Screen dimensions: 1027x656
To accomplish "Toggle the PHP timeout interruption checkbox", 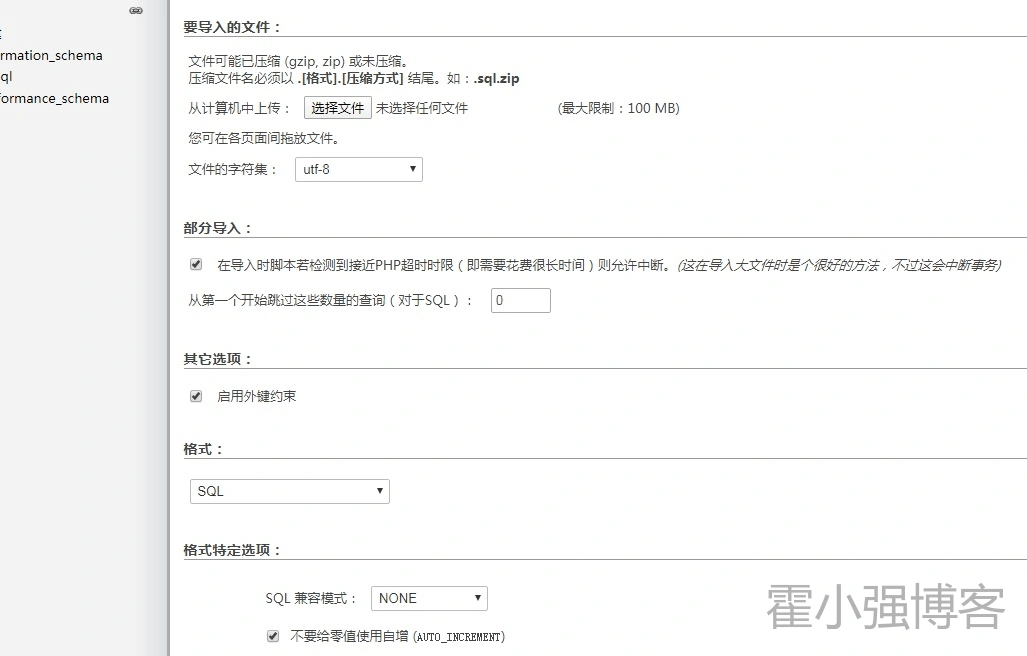I will [196, 265].
